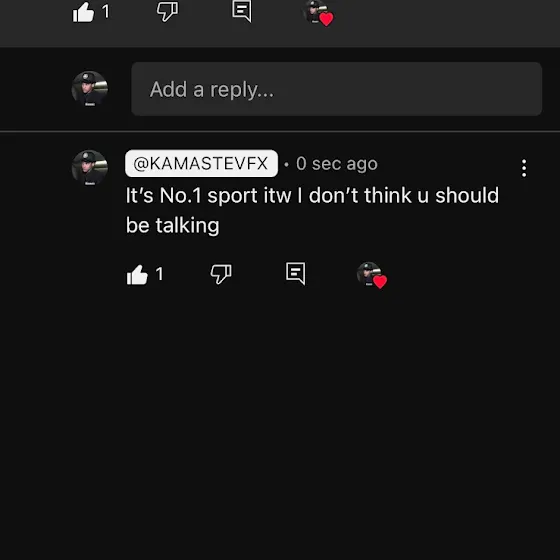This screenshot has width=560, height=560.
Task: Click the 'It's No.1 sport itw' text
Action: (x=208, y=196)
